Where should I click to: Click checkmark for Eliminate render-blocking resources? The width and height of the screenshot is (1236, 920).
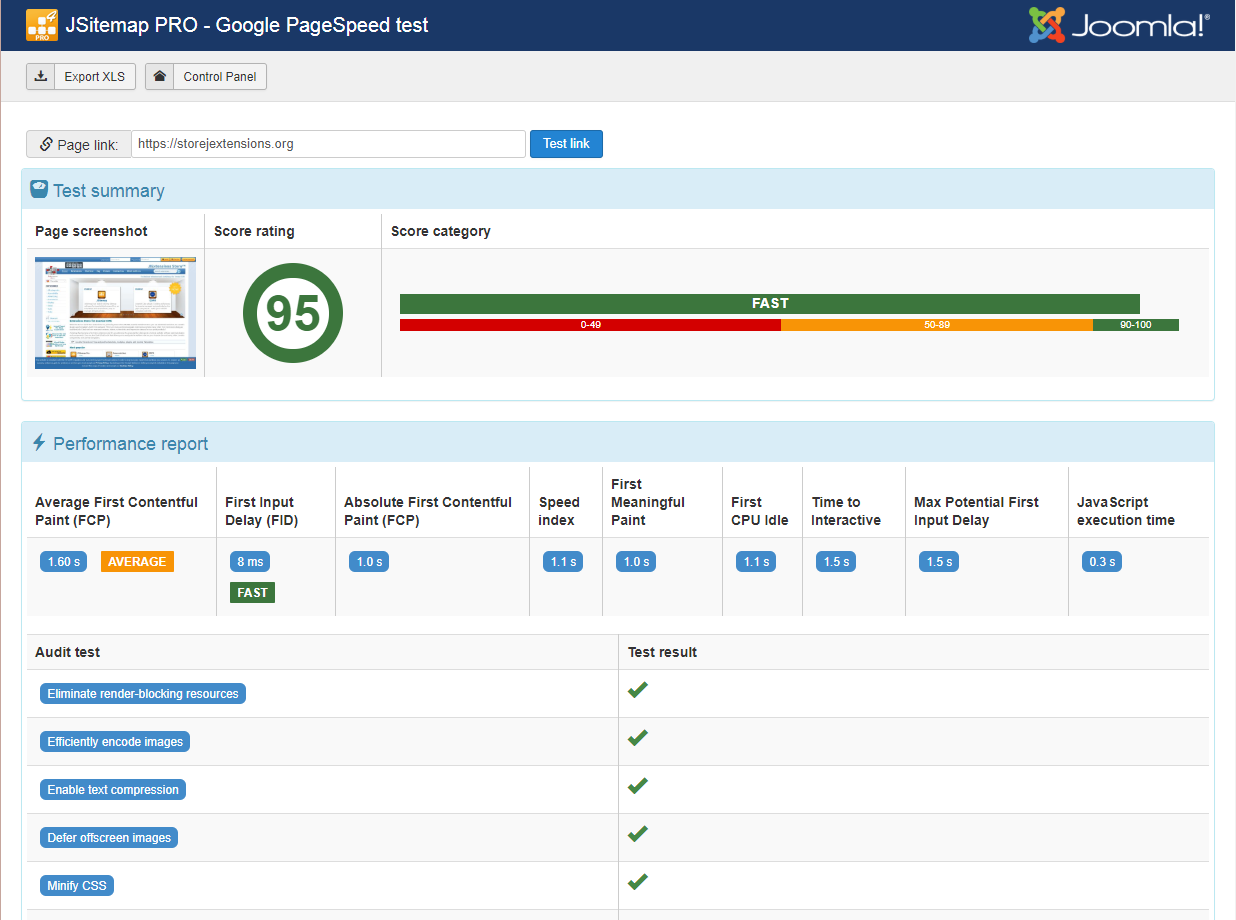pyautogui.click(x=638, y=690)
